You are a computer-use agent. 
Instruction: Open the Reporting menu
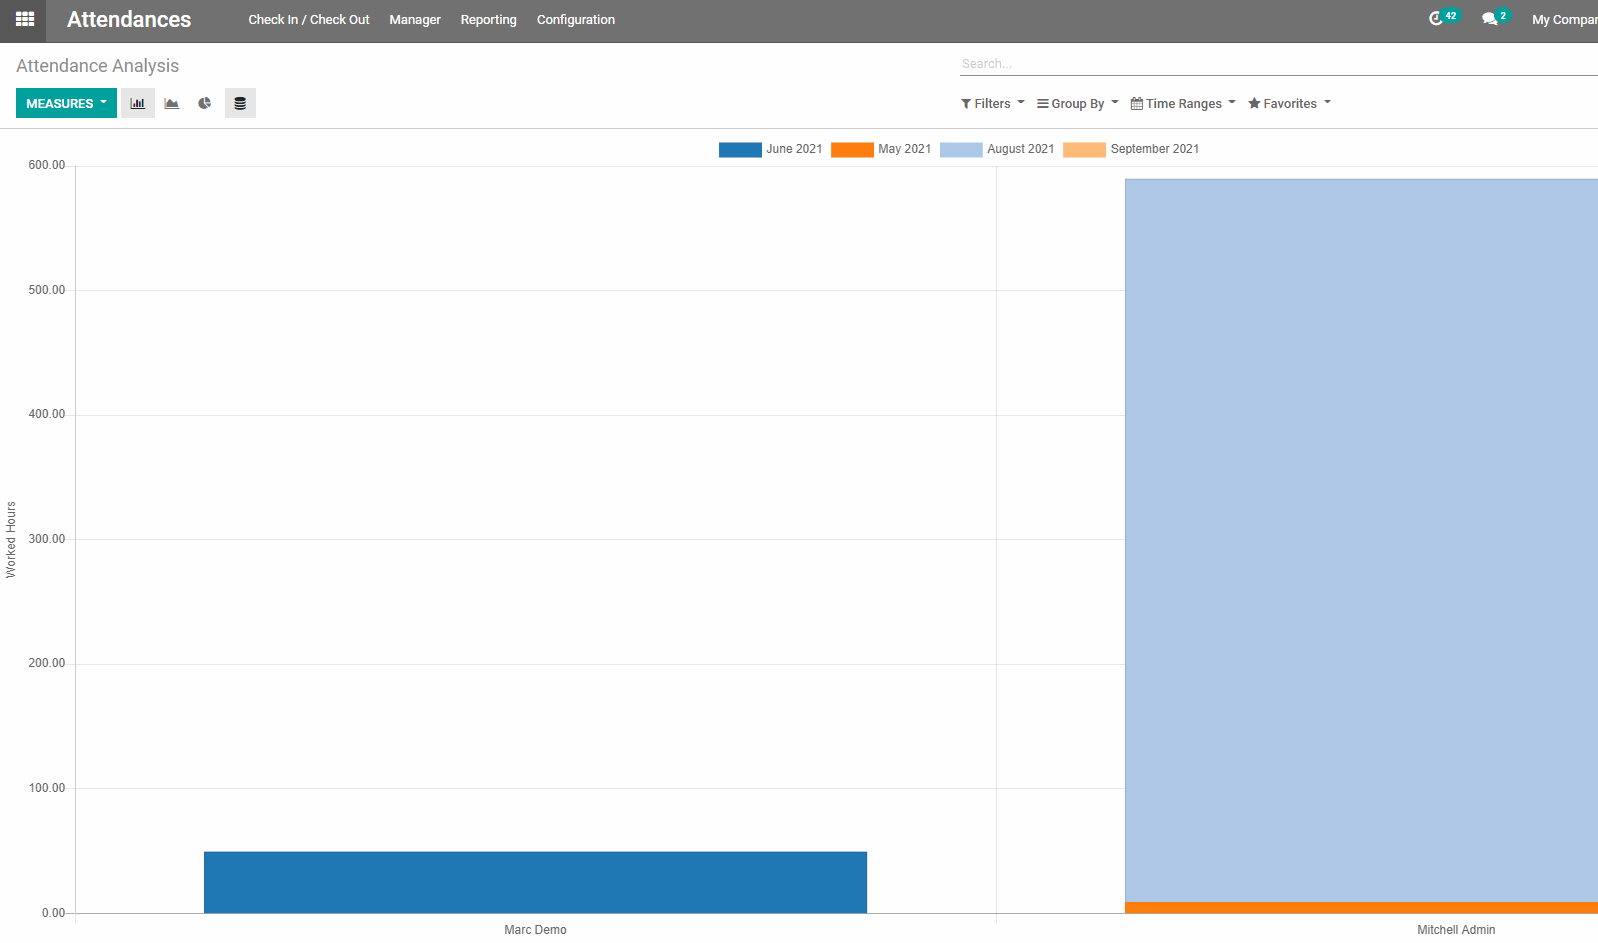(489, 20)
